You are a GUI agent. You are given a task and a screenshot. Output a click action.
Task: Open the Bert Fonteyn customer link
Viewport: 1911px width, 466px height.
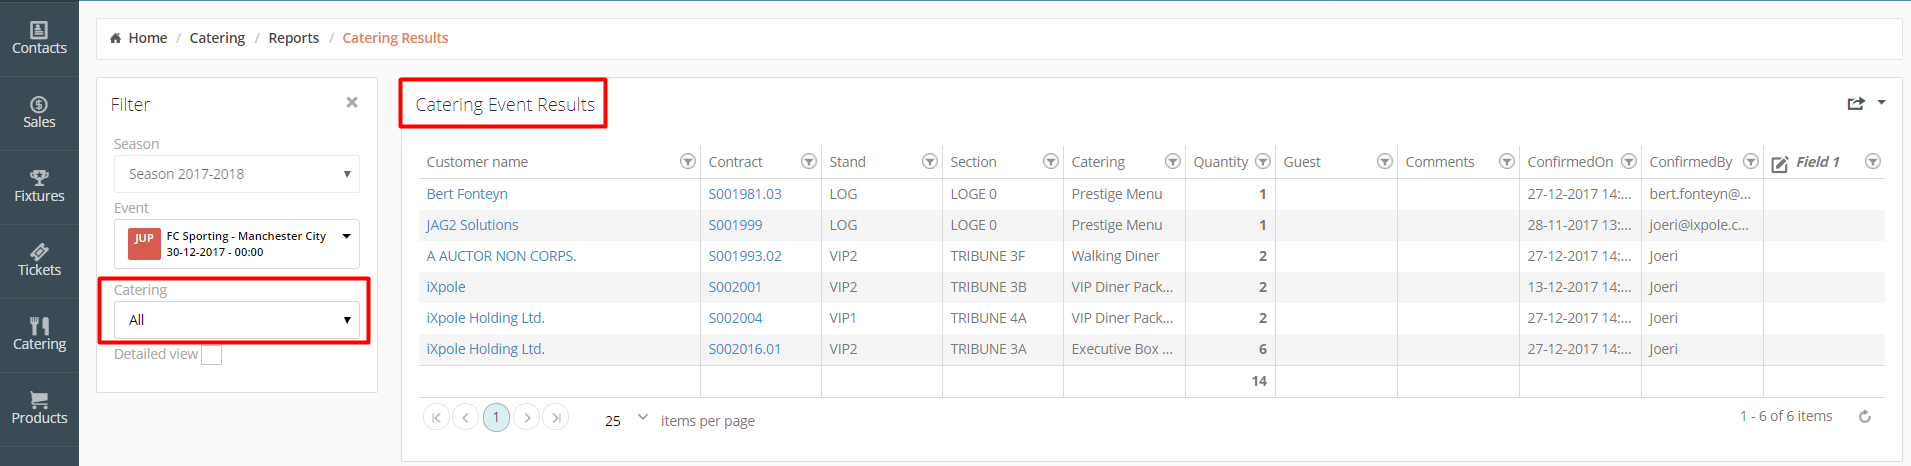(467, 194)
